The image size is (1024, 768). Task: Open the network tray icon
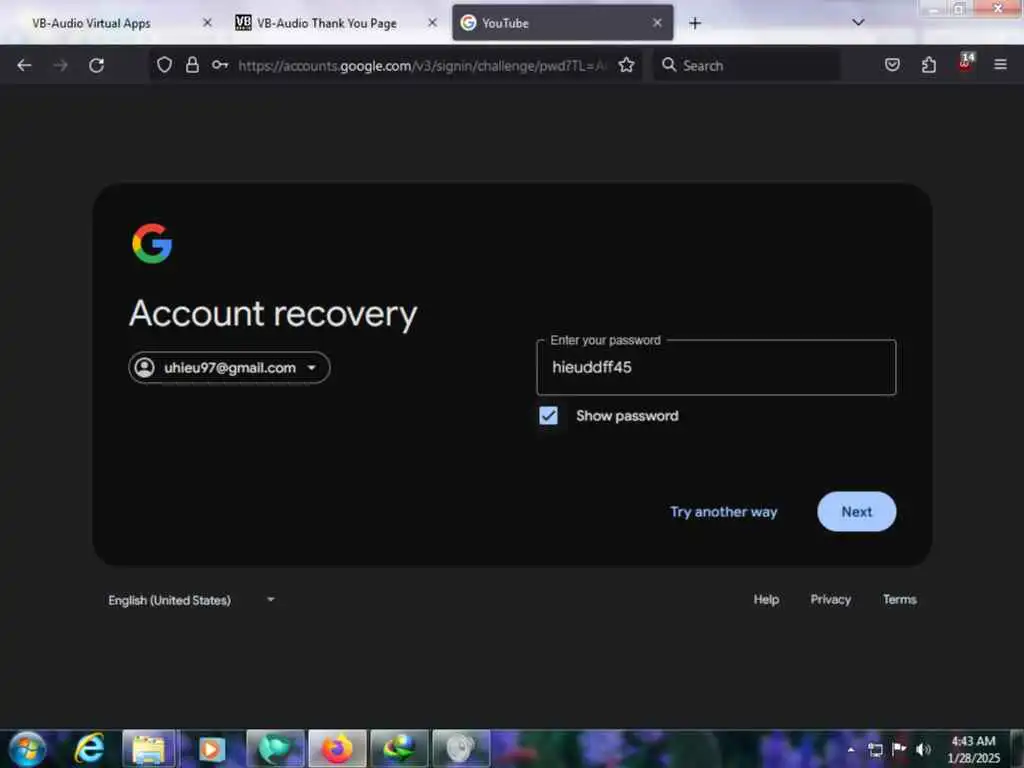click(875, 750)
